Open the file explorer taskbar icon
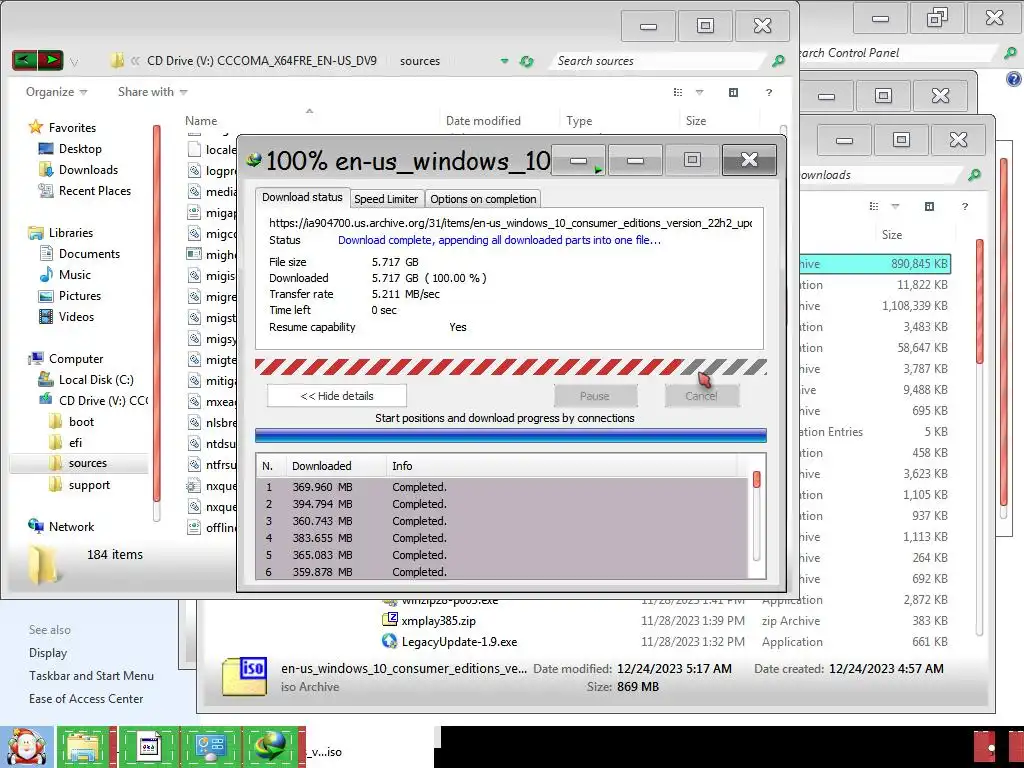Screen dimensions: 1024x768 (84, 747)
